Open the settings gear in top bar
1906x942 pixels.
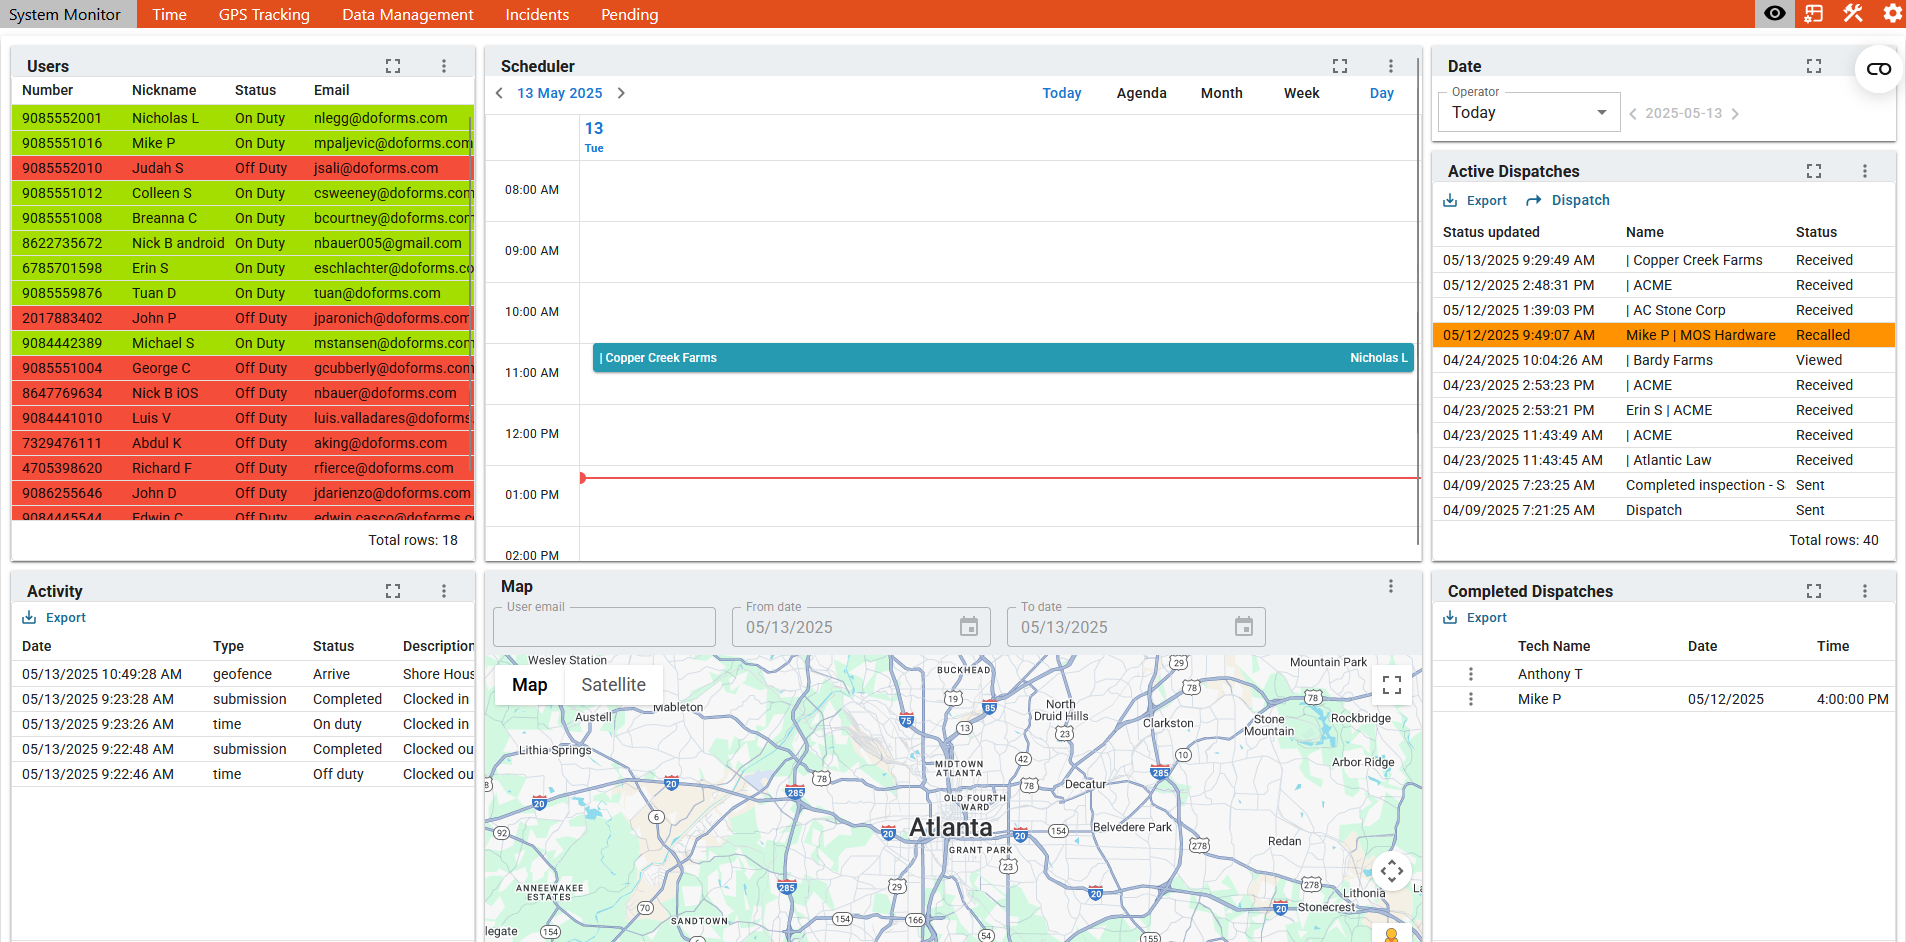click(1892, 13)
